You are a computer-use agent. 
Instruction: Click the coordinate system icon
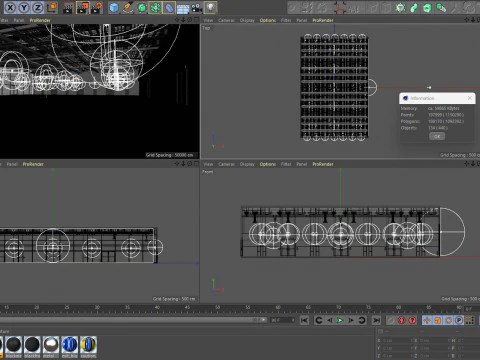(52, 7)
